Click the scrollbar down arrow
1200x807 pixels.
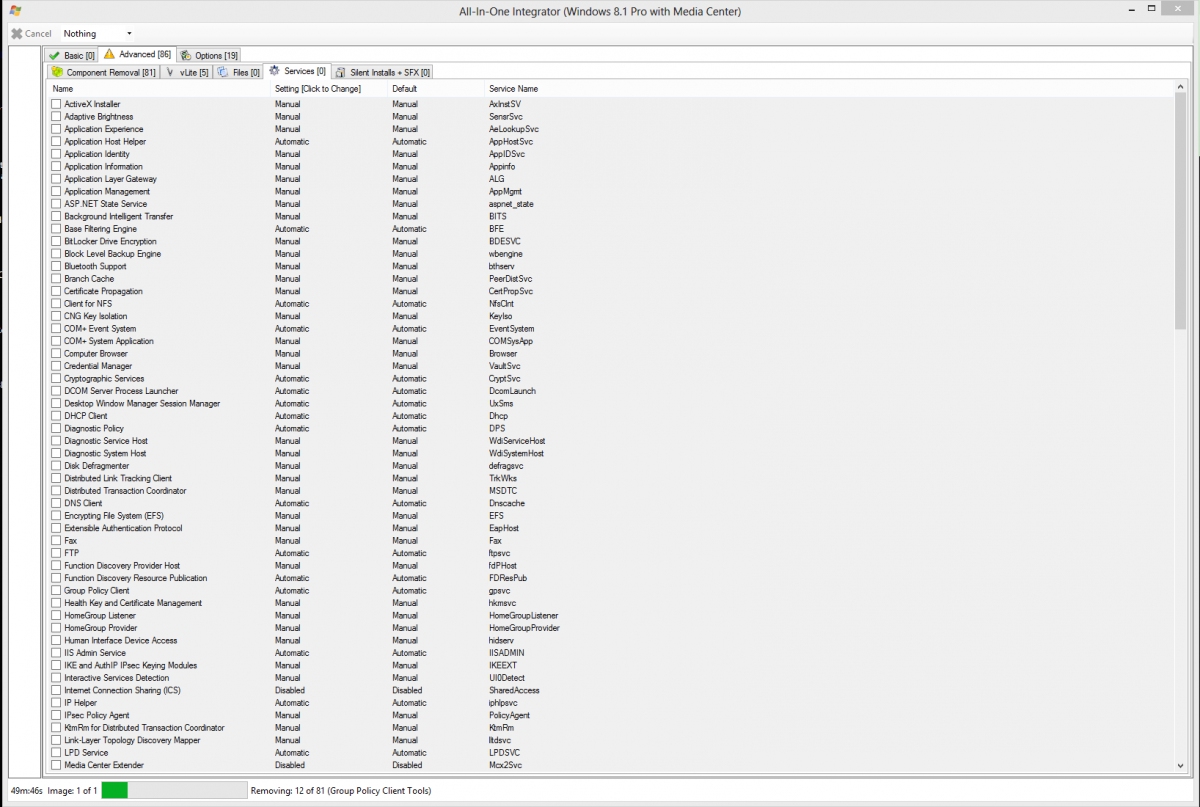(1181, 767)
